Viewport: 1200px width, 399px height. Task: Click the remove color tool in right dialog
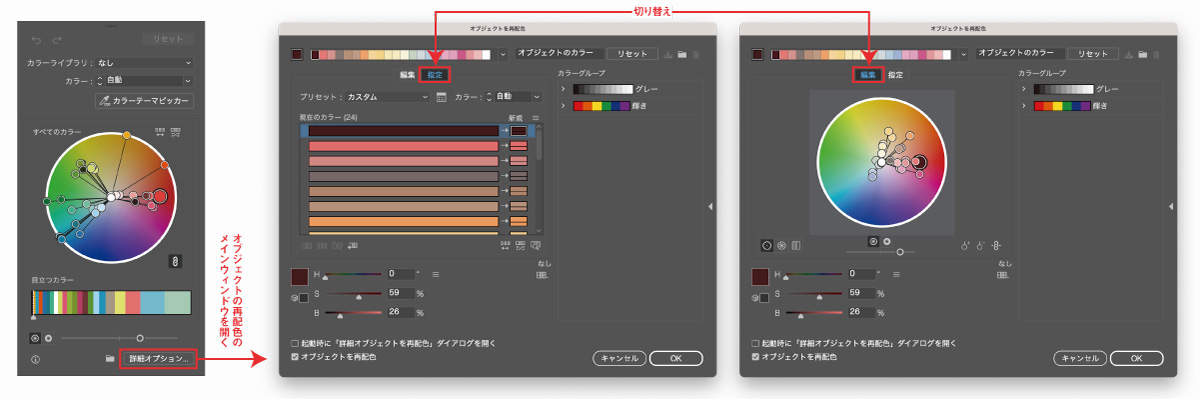981,244
